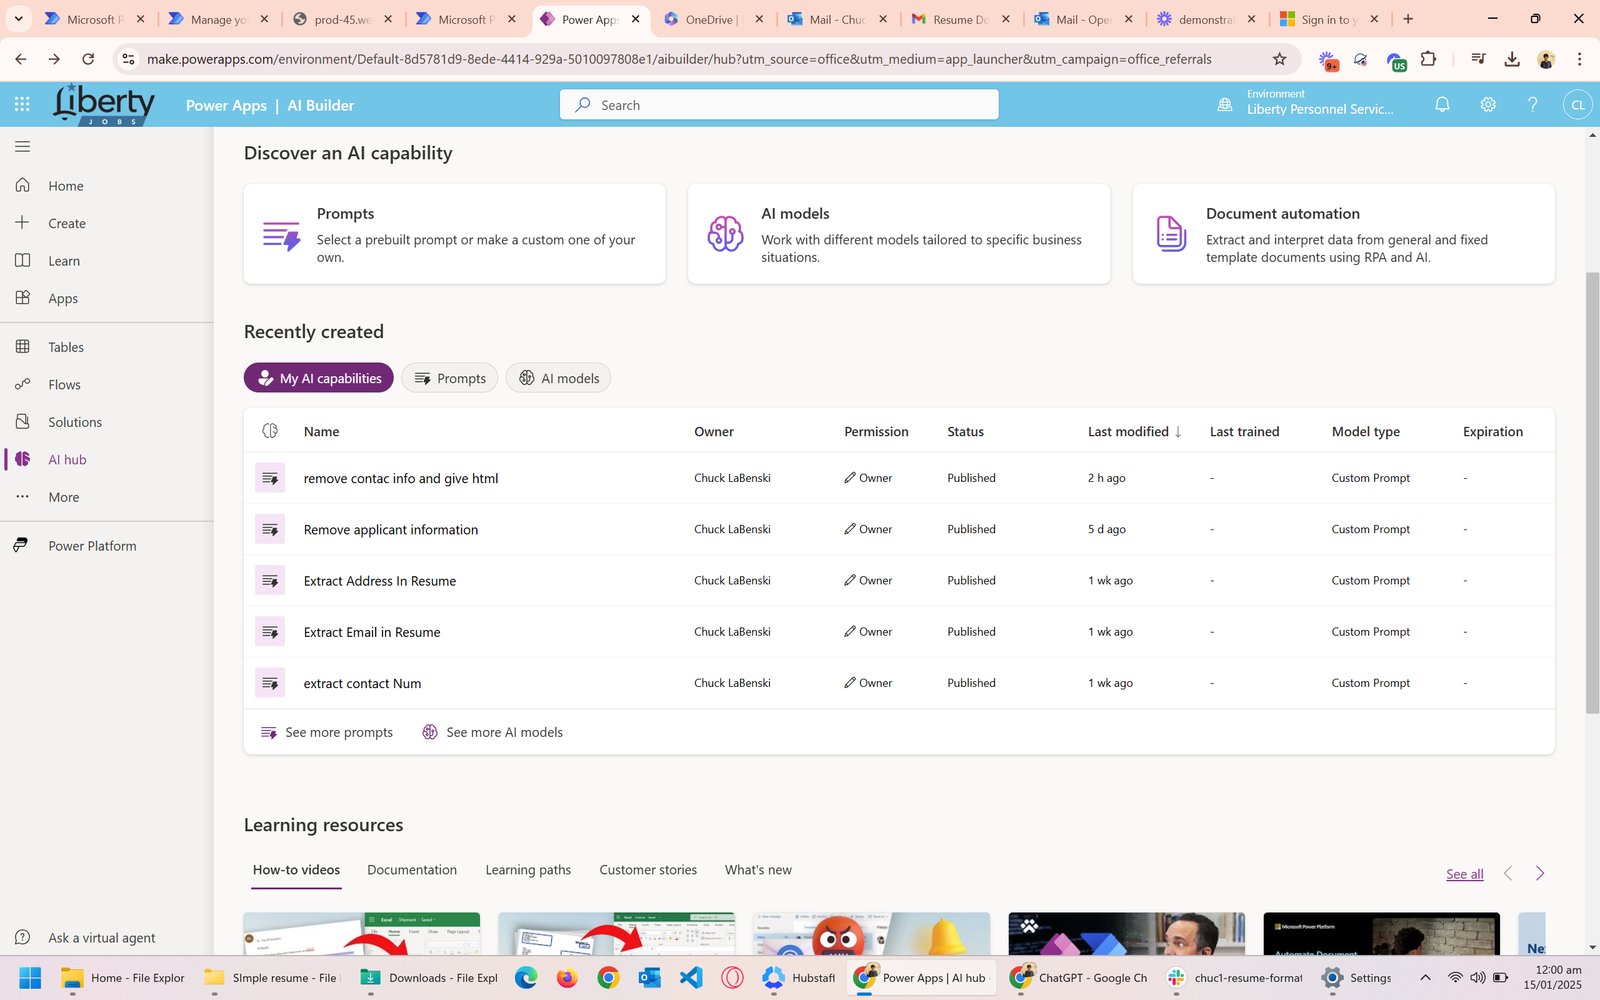Filter the list by AI models pill
The image size is (1600, 1000).
click(558, 378)
